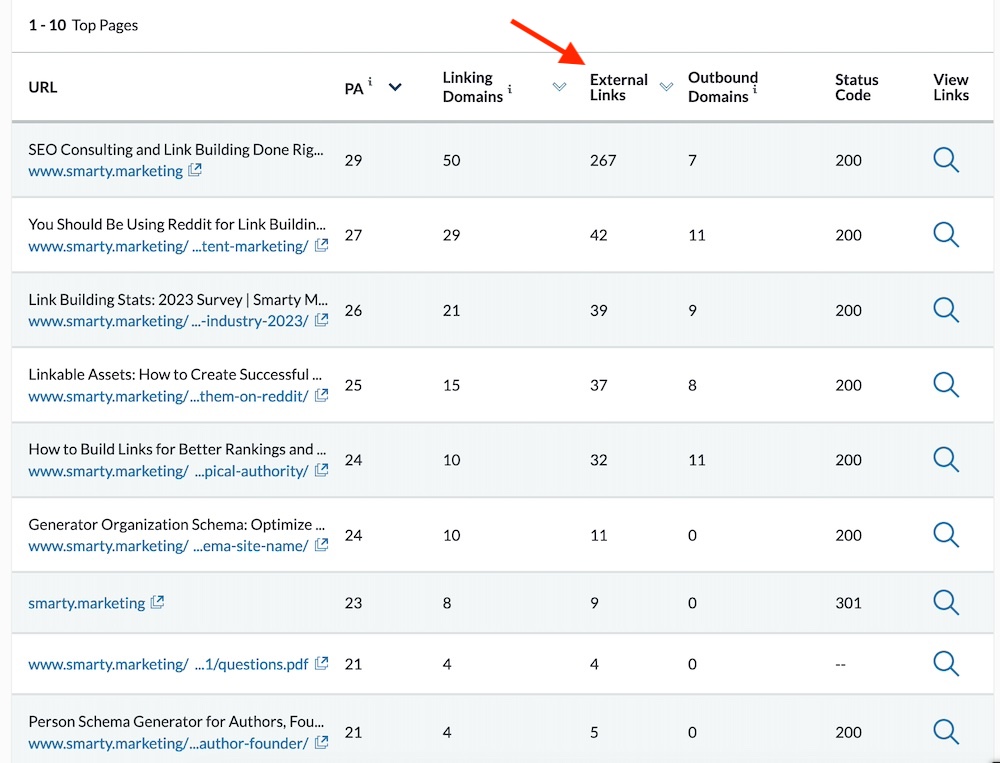Open external link icon beside smarty.marketing
Viewport: 1000px width, 763px height.
tap(157, 603)
